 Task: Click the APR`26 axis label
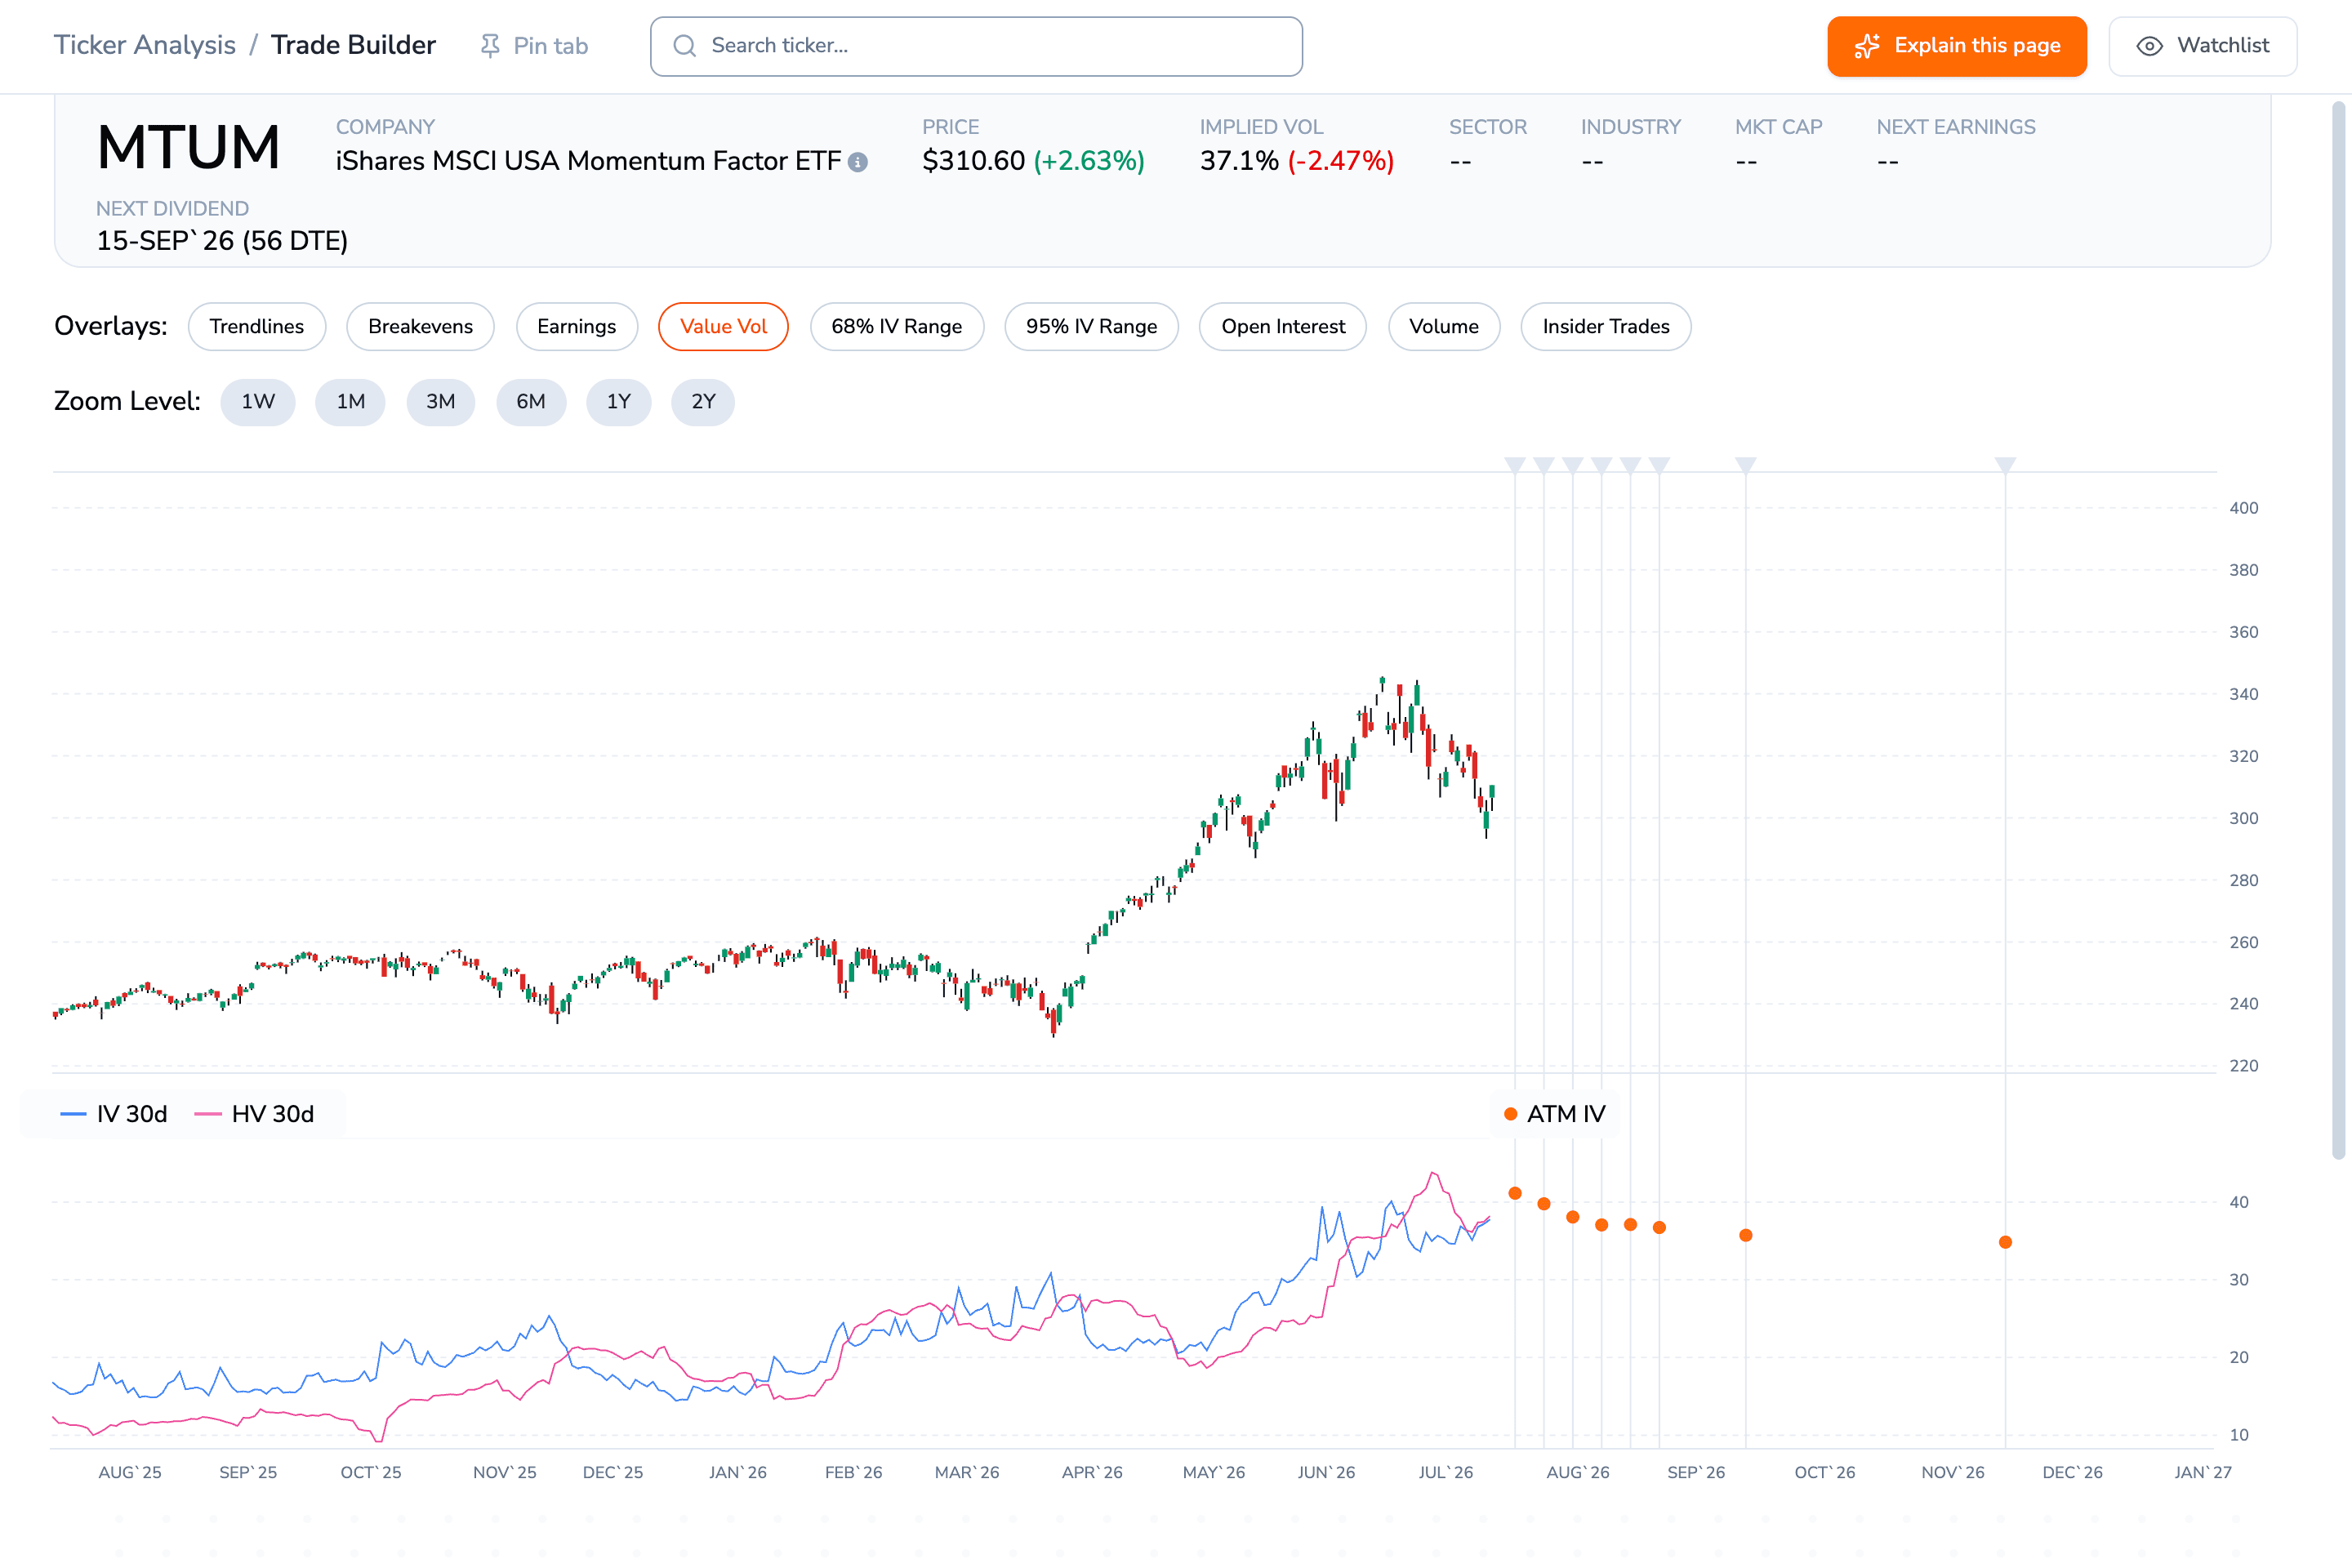point(1092,1472)
